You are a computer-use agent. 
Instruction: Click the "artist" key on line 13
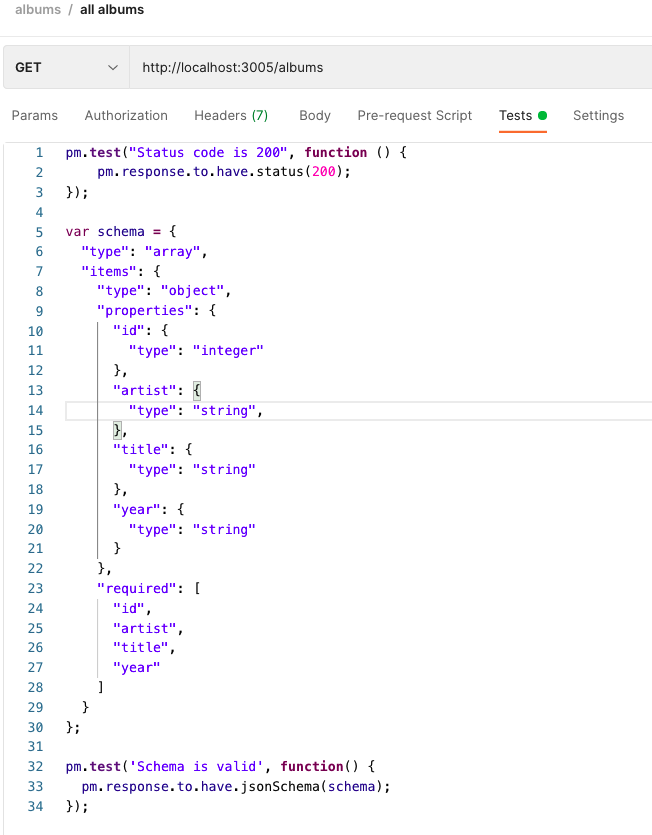(145, 390)
